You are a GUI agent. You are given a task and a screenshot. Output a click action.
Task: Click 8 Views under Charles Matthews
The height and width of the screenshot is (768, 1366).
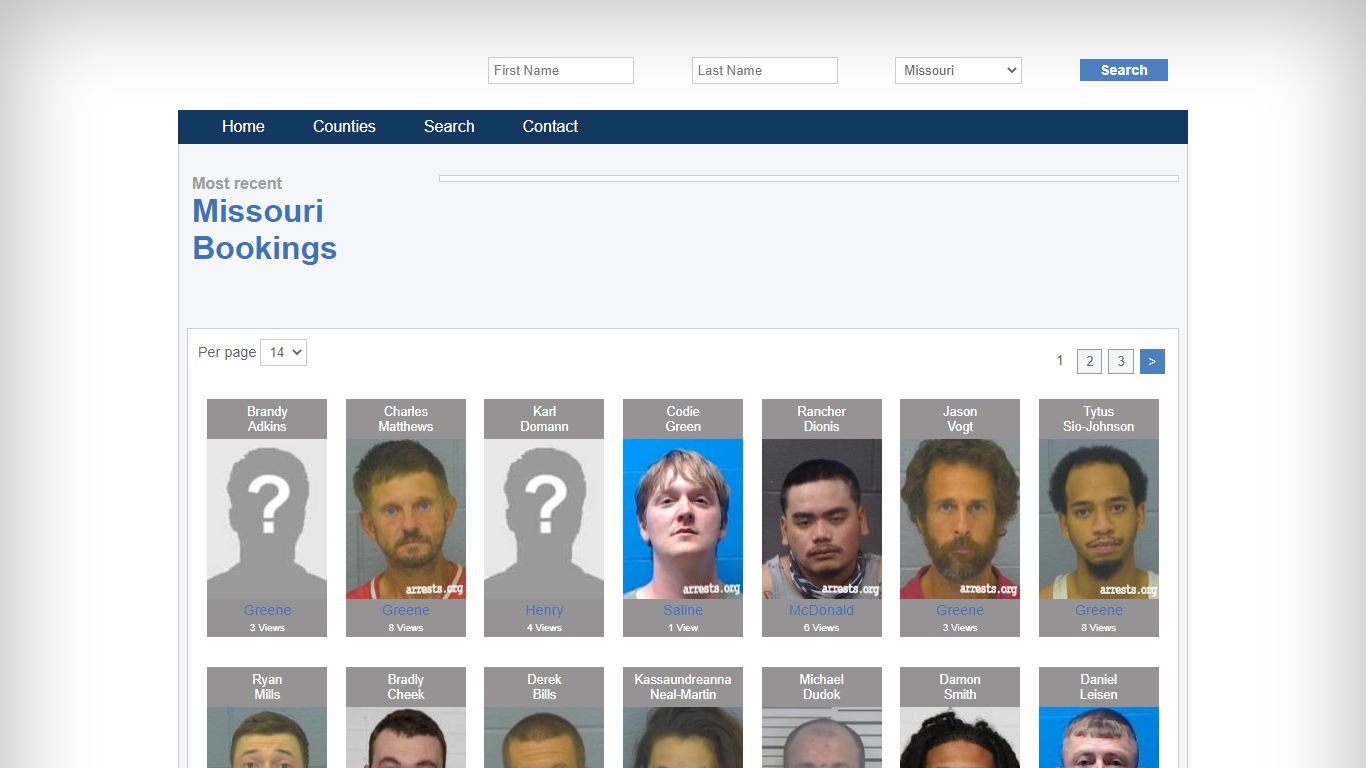point(406,628)
